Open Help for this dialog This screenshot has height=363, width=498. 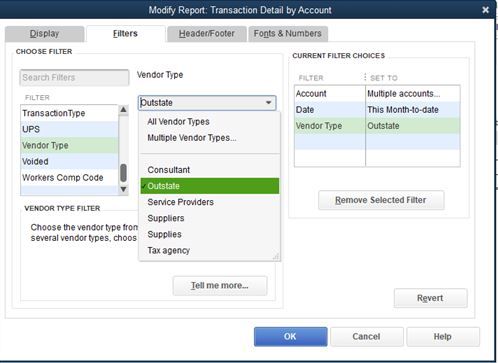click(x=443, y=337)
